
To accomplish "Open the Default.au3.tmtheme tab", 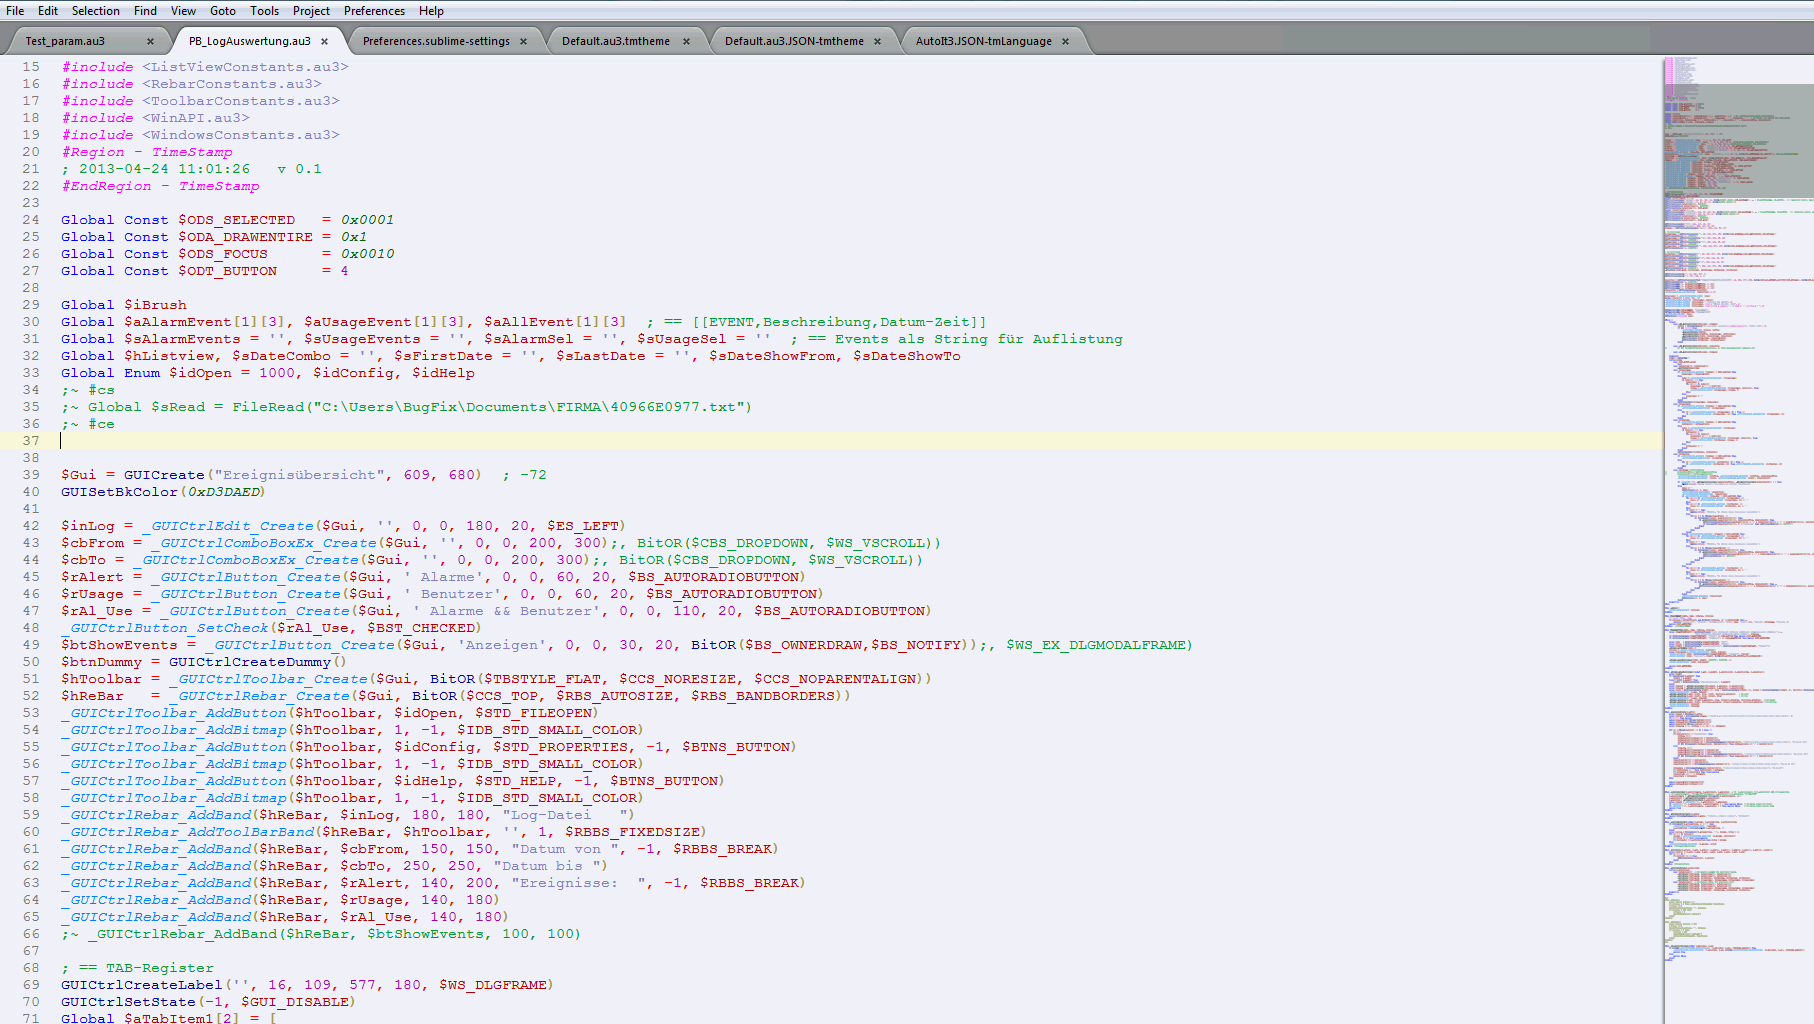I will coord(616,41).
